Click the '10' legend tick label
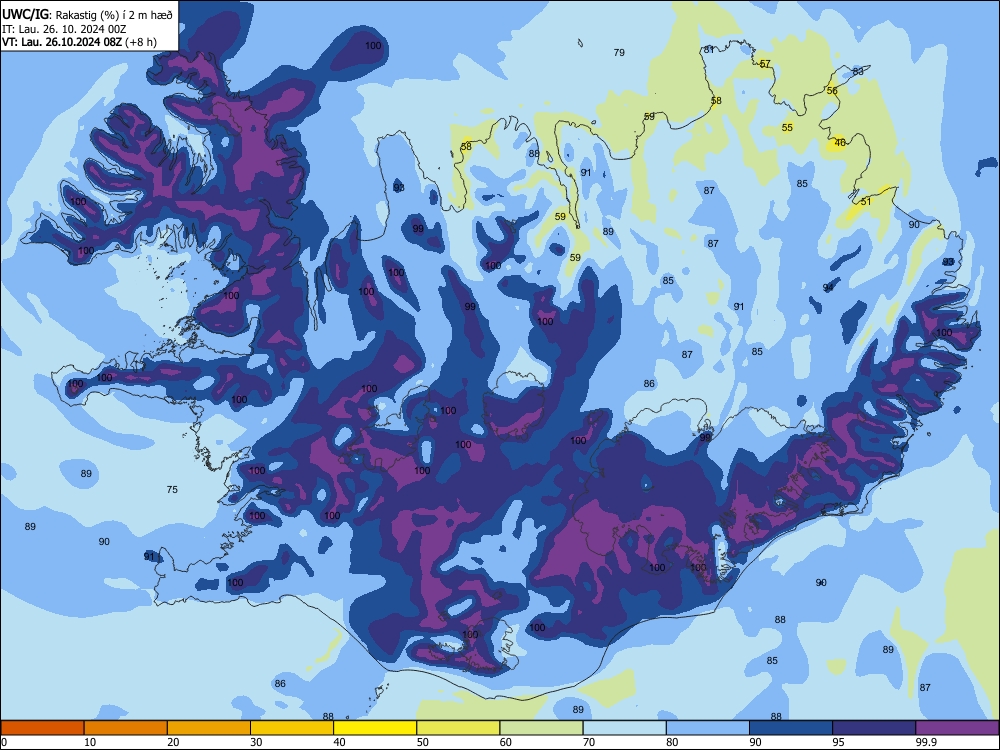This screenshot has height=750, width=1000. 91,742
